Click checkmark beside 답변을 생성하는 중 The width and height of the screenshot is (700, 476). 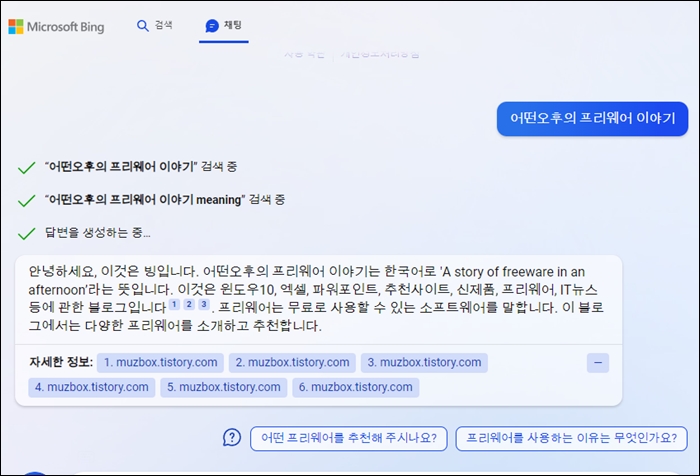26,233
